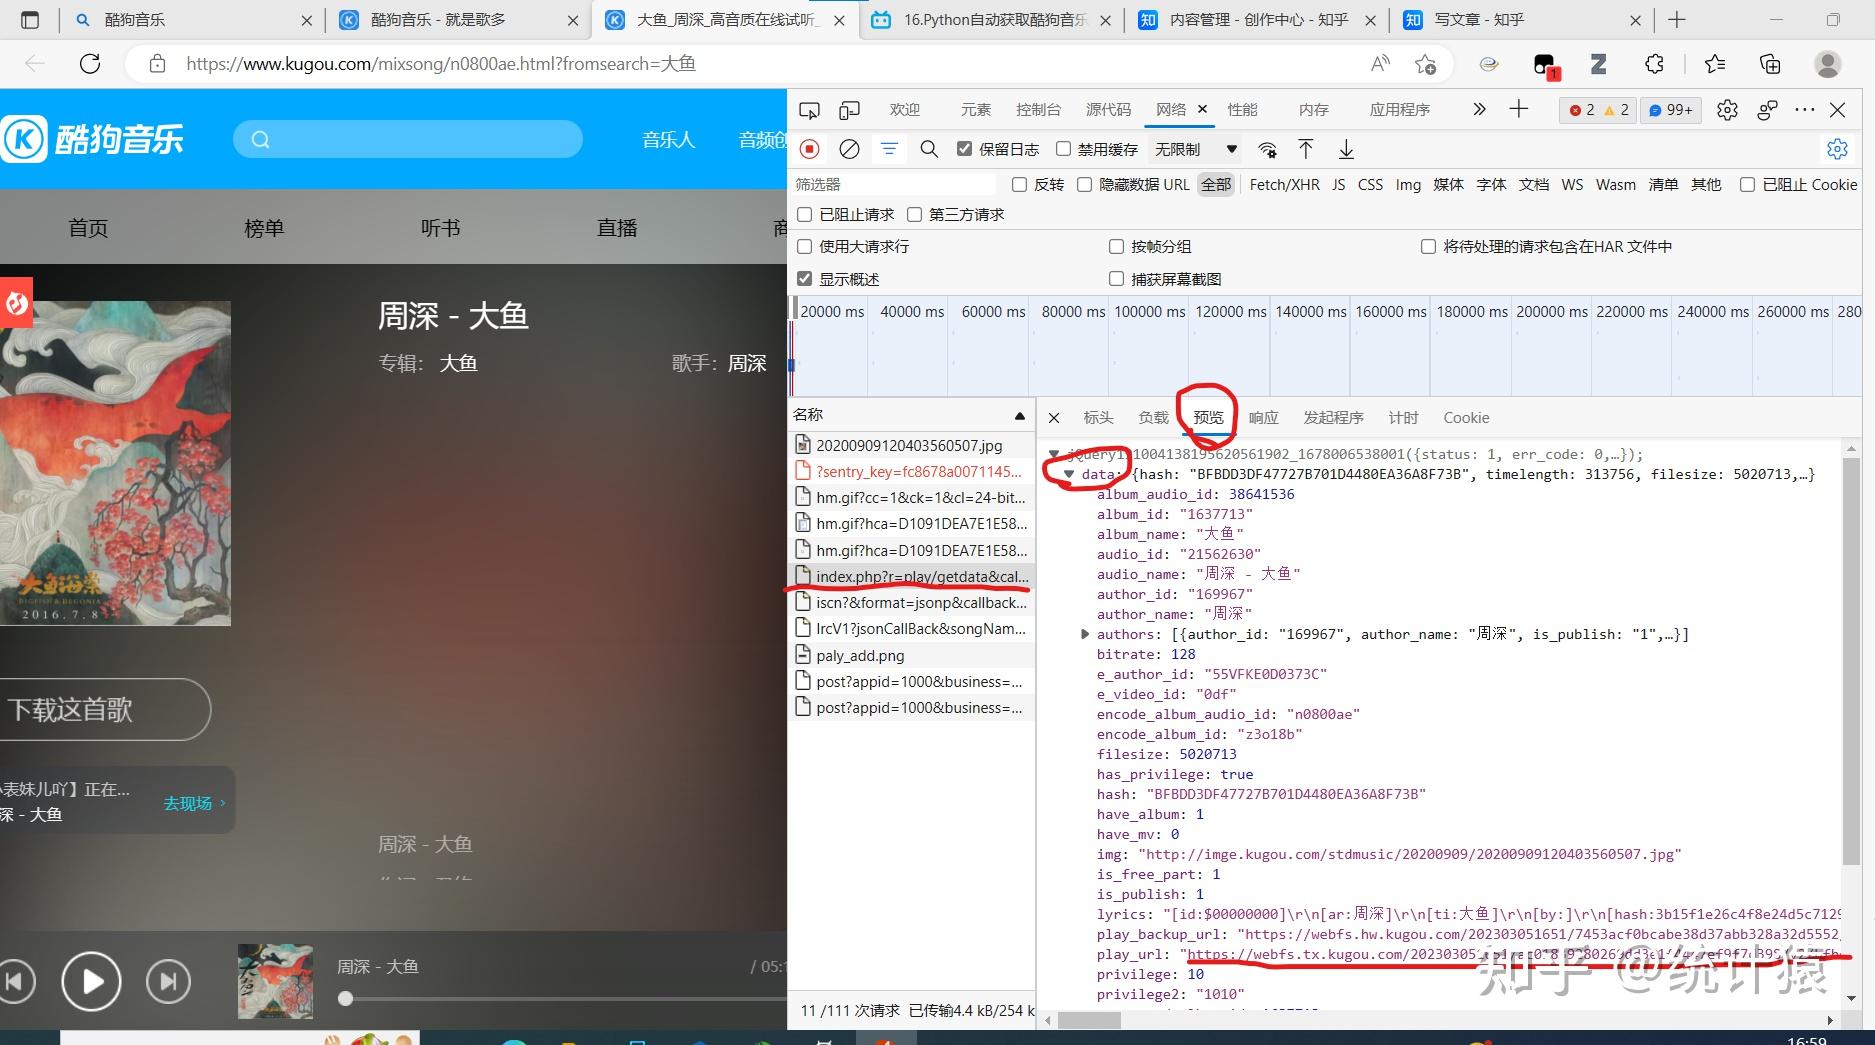Switch to 元素 DevTools tab
The width and height of the screenshot is (1875, 1045).
point(975,110)
